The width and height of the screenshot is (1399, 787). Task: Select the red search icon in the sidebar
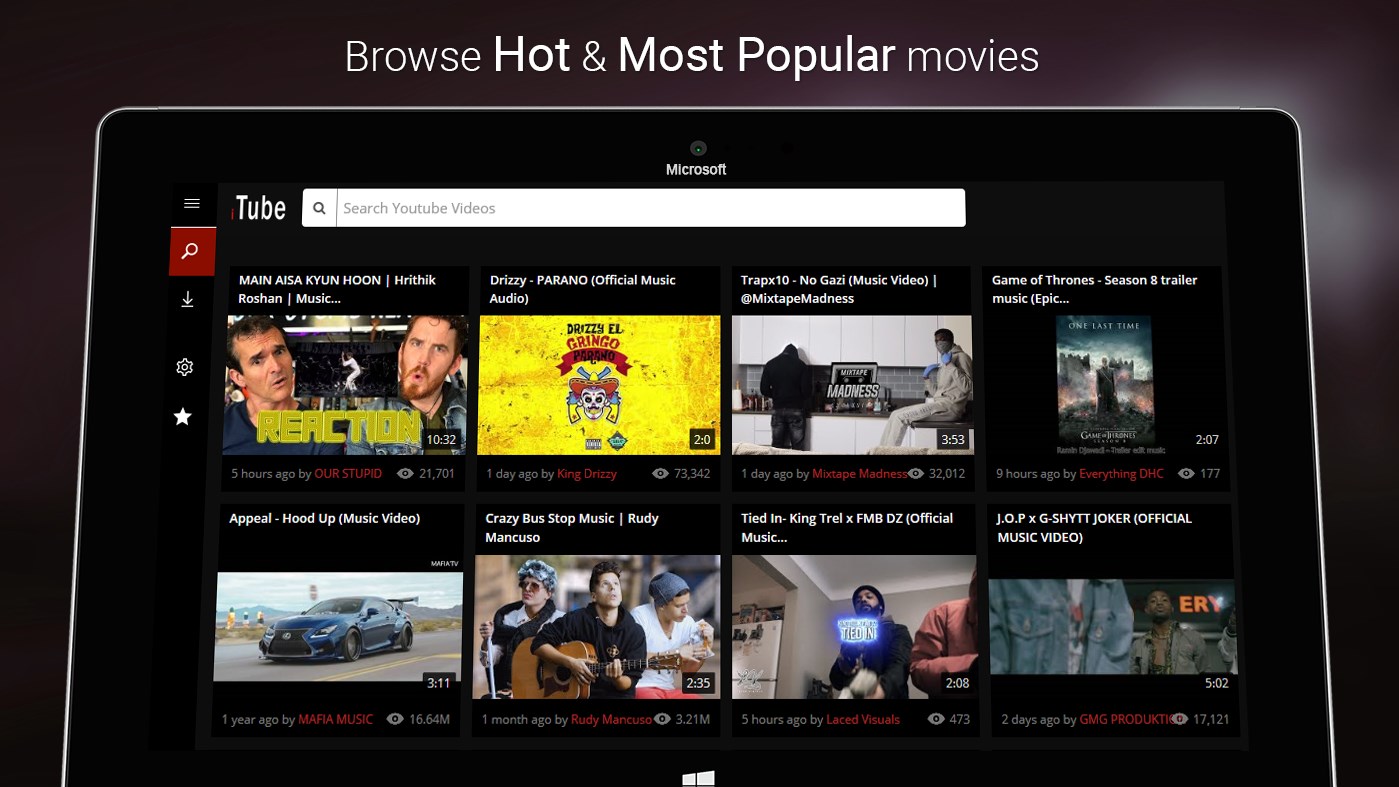coord(192,251)
